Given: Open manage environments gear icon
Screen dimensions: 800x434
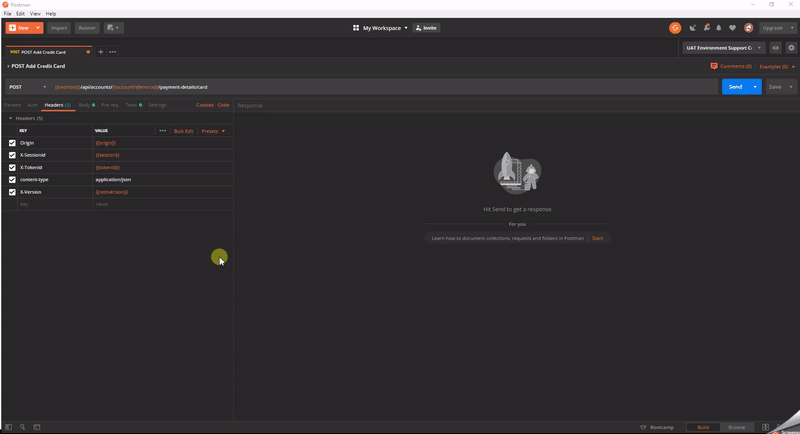Looking at the screenshot, I should tap(790, 47).
